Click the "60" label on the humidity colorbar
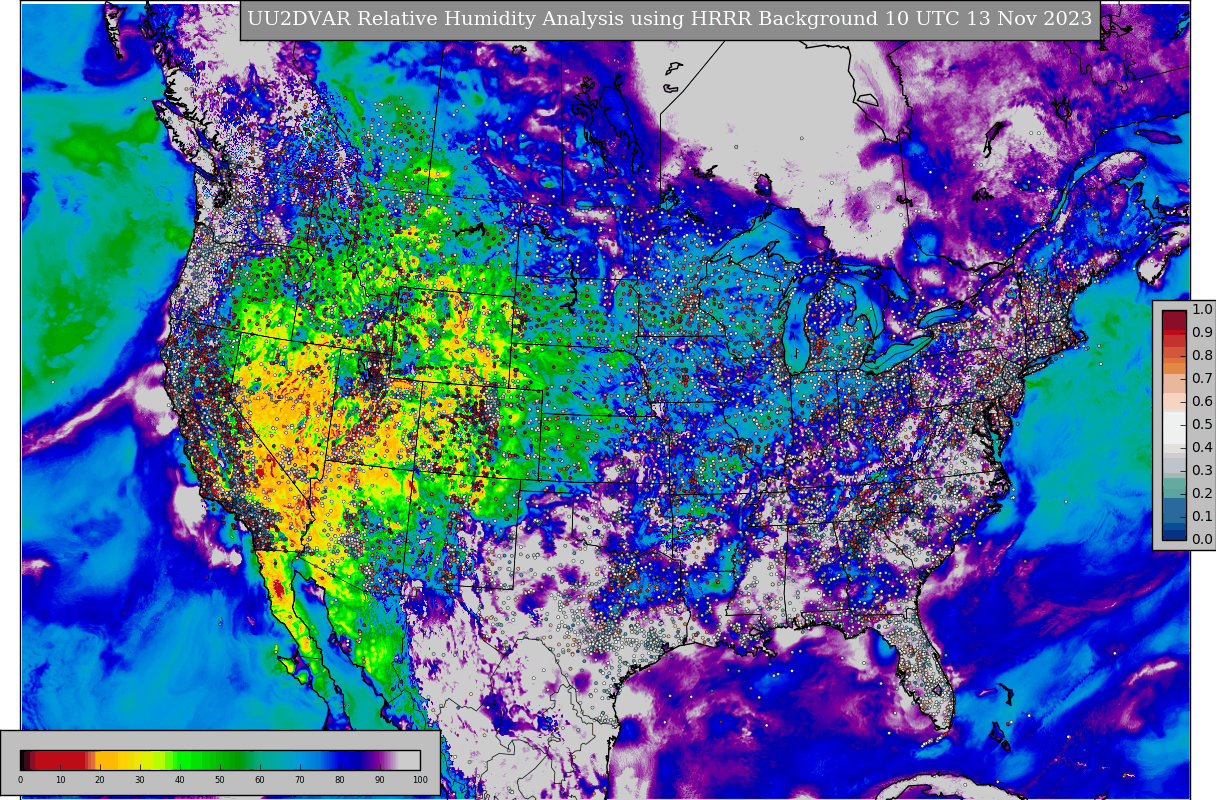 click(260, 780)
